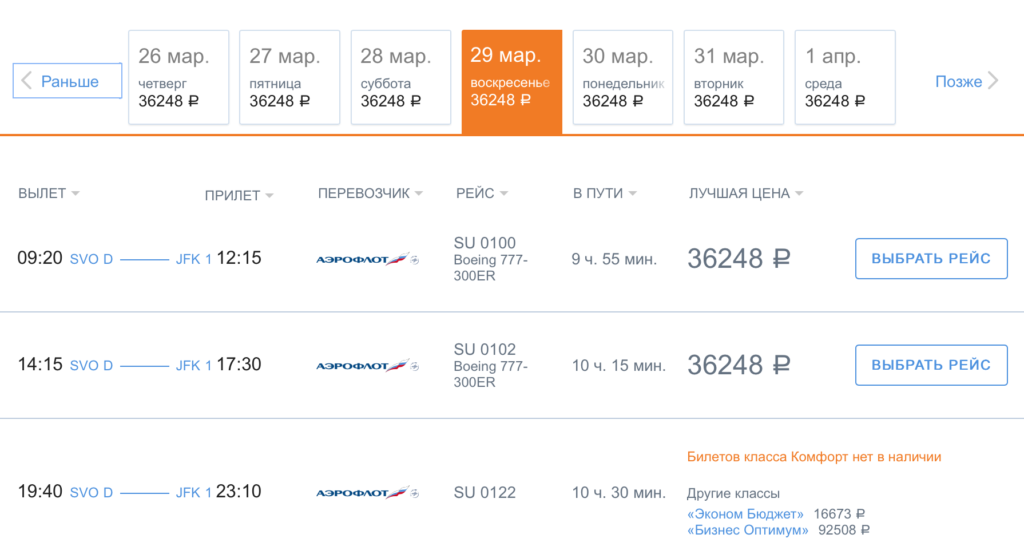
Task: Open «Эконом Бюджет» fare class link
Action: pos(745,514)
